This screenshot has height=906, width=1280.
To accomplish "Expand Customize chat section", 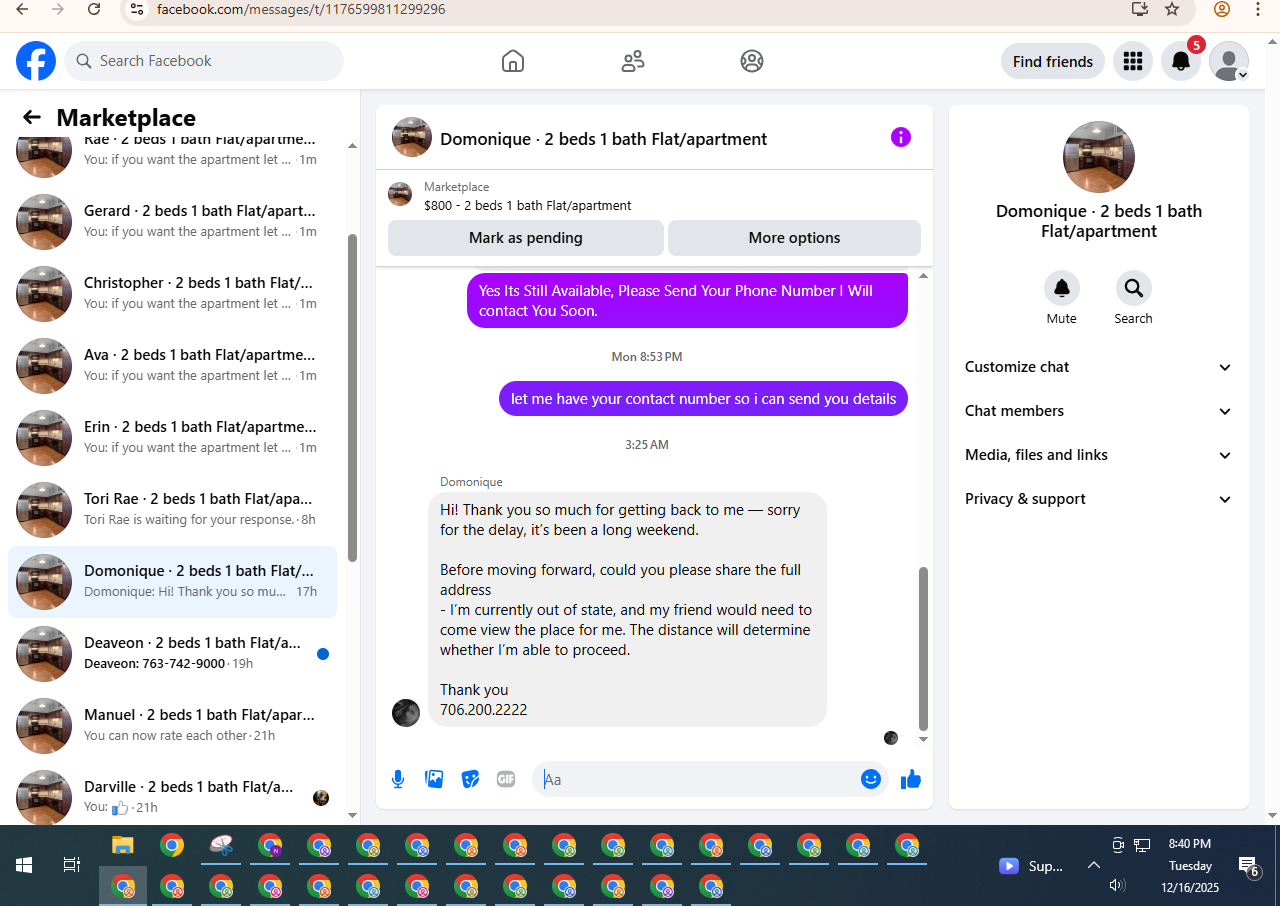I will coord(1099,367).
